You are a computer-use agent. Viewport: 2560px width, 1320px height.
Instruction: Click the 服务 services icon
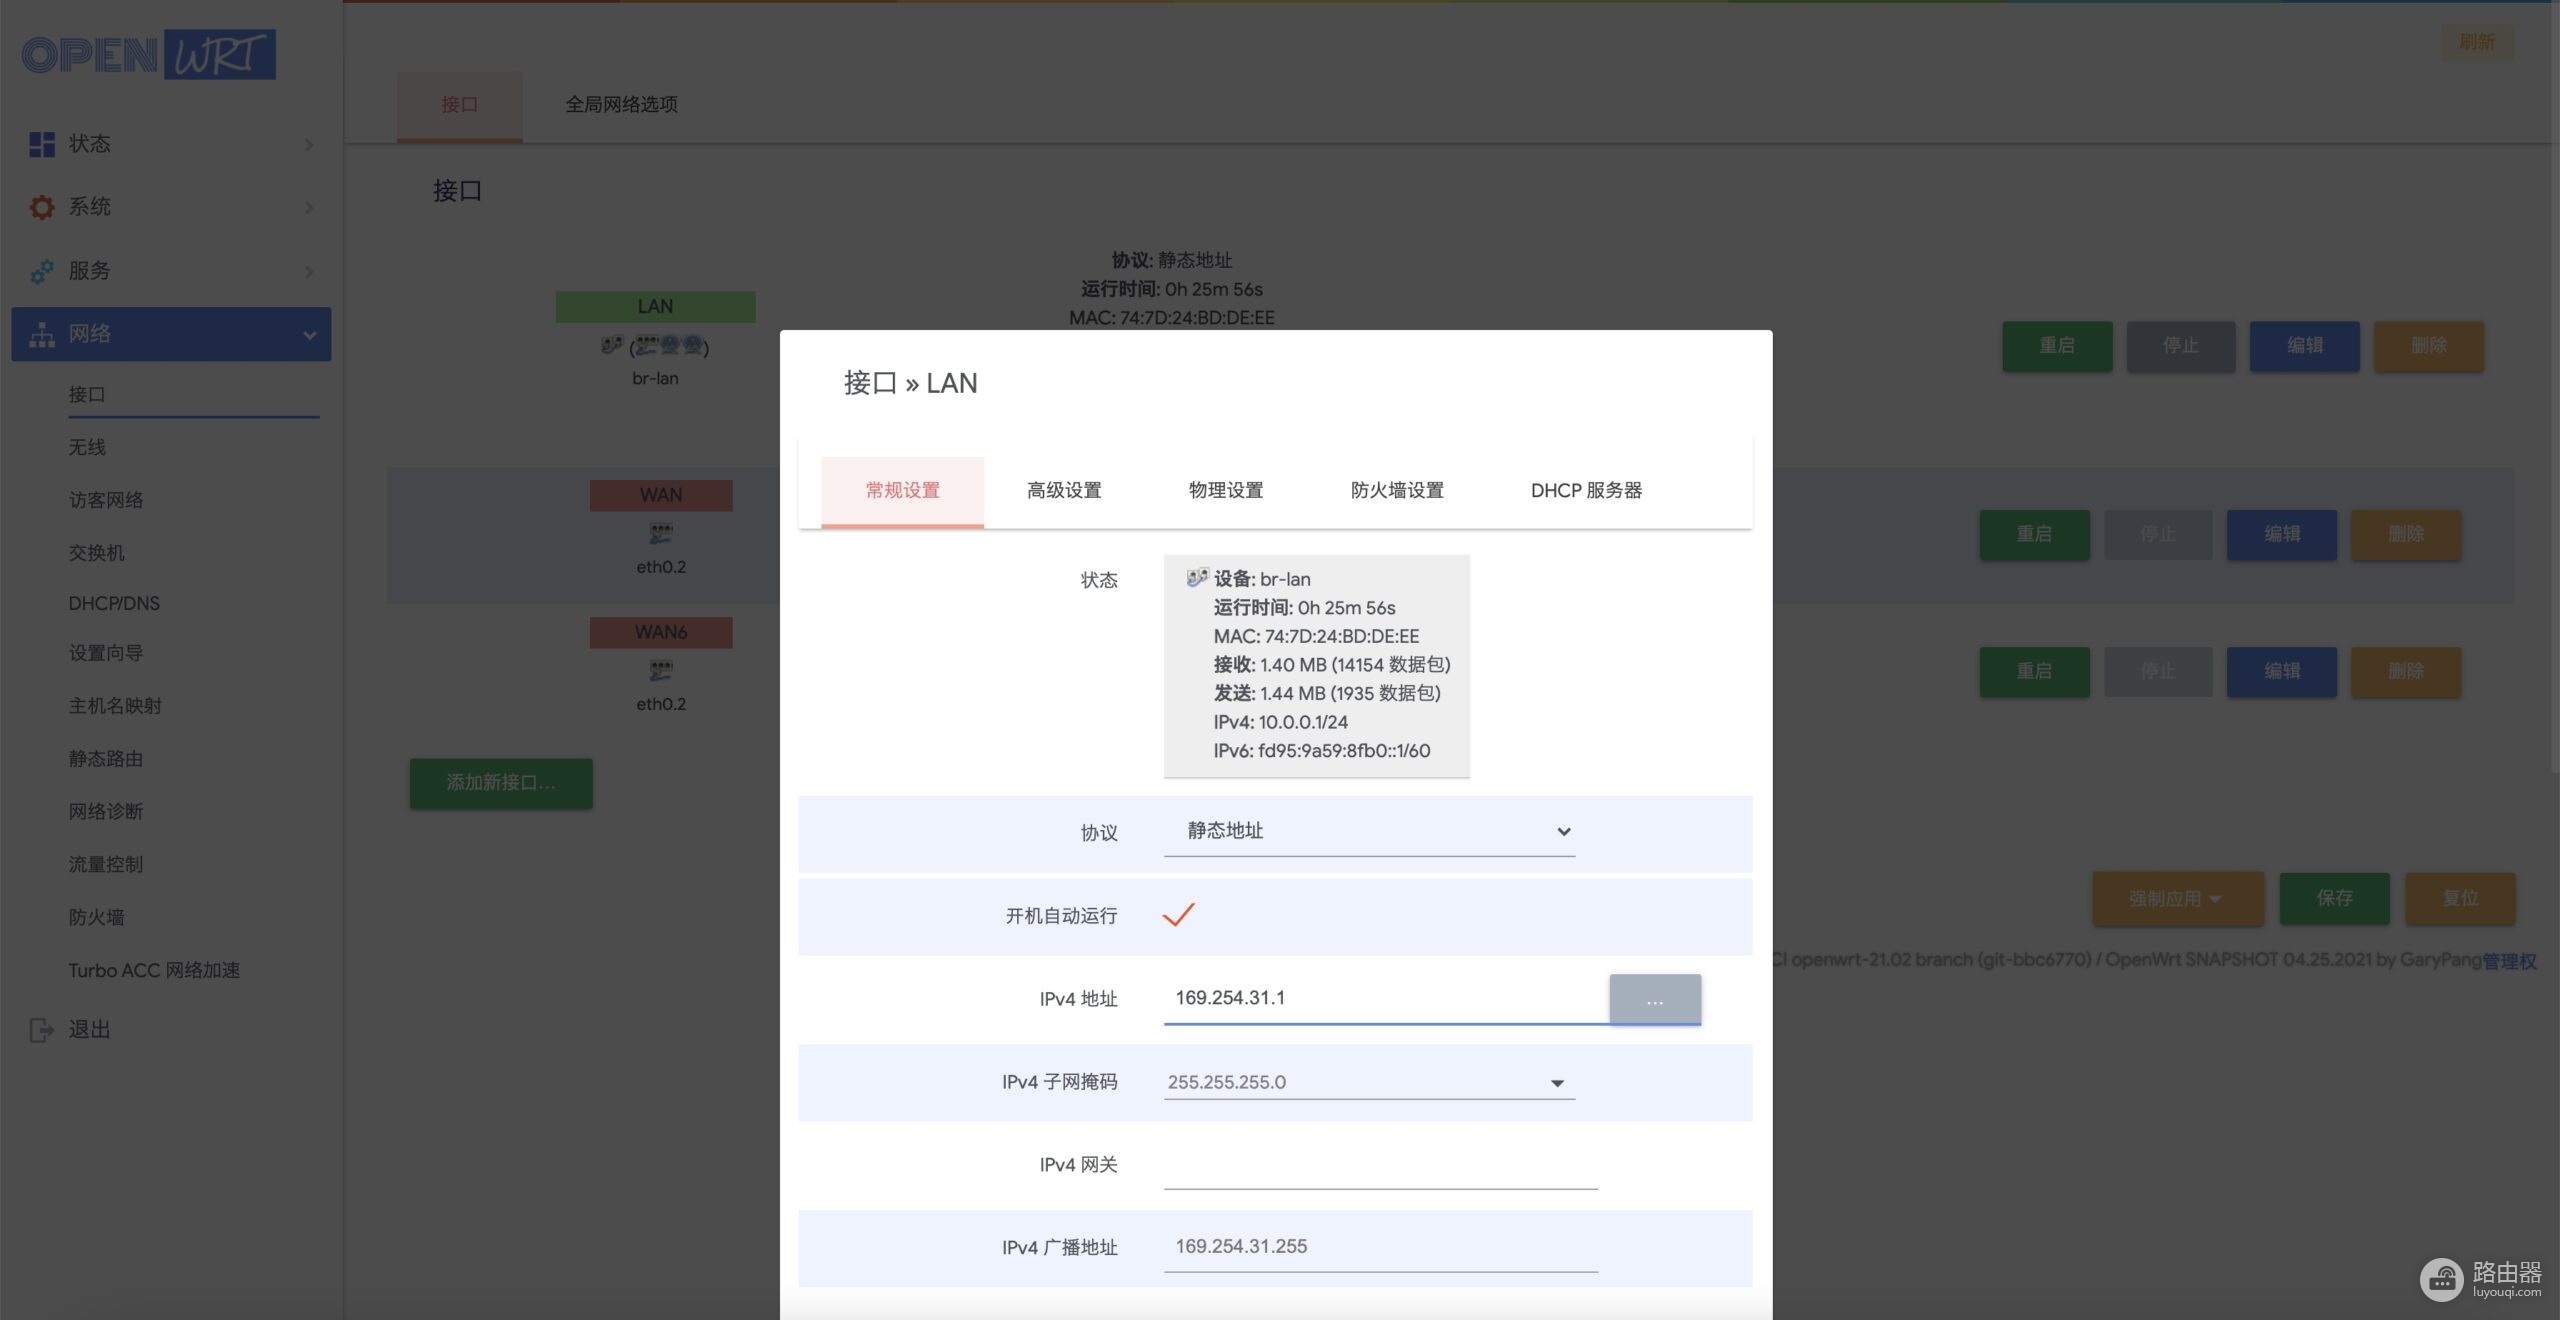click(42, 271)
